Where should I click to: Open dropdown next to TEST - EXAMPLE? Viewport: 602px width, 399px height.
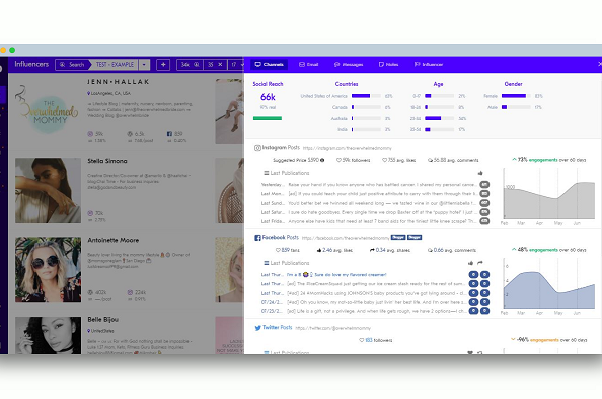tap(144, 65)
